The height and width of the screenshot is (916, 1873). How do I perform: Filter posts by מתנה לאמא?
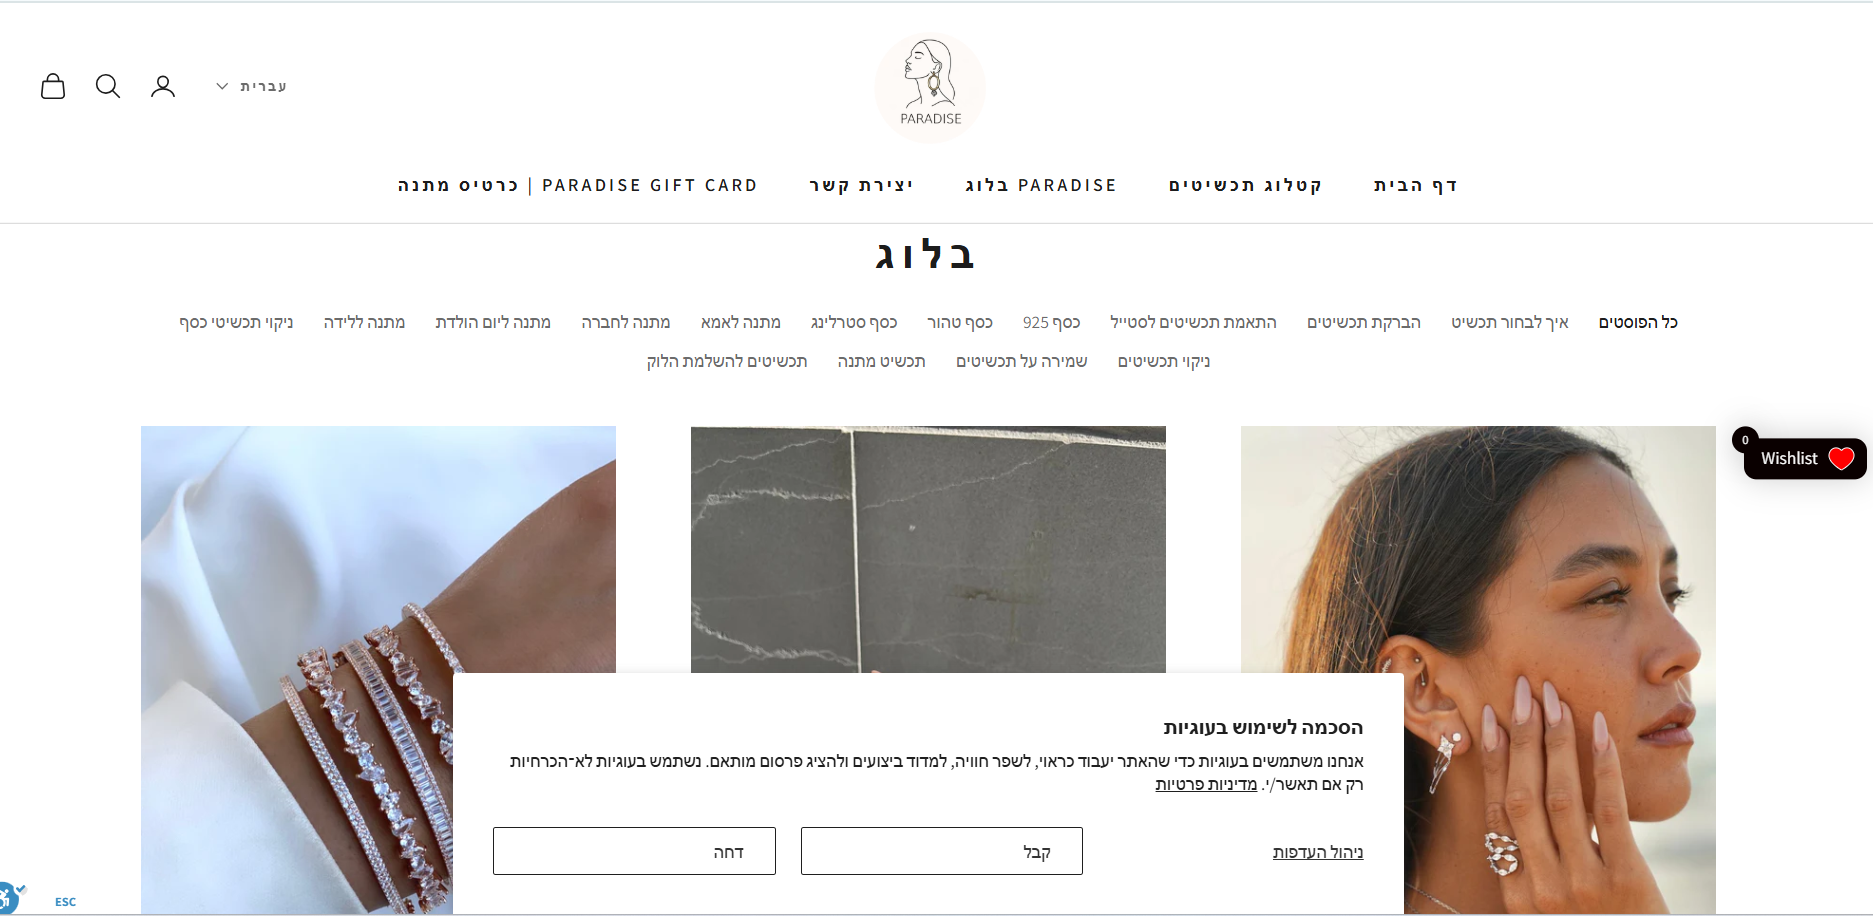740,322
